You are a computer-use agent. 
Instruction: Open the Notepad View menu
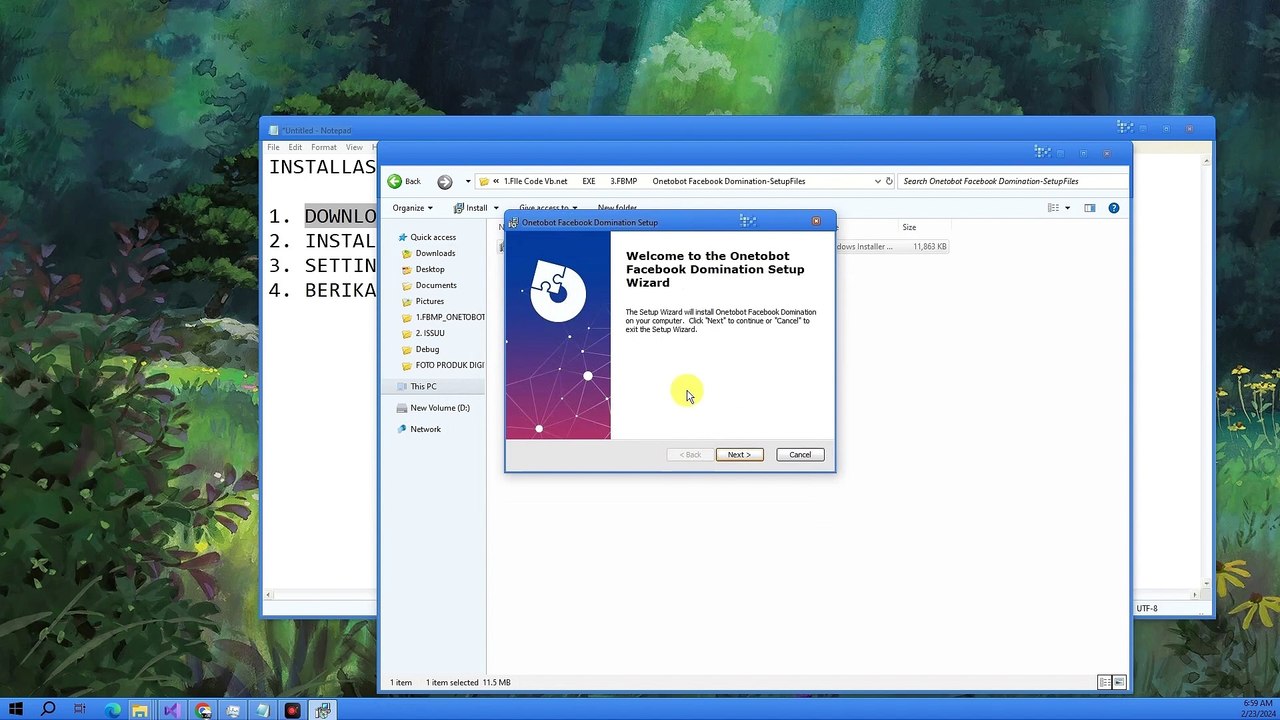coord(354,147)
